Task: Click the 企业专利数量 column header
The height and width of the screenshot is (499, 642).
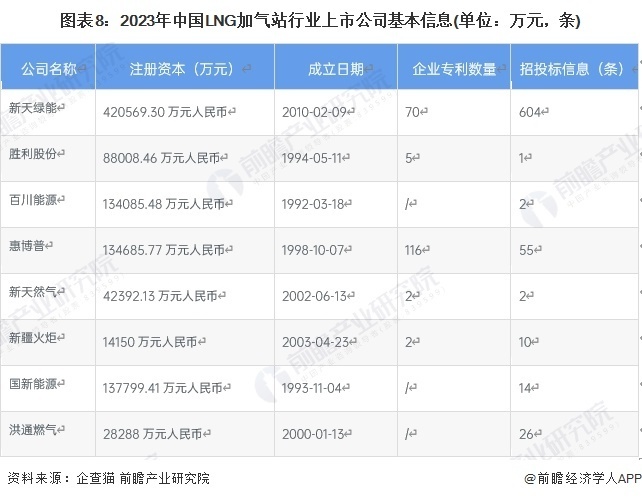Action: [454, 69]
